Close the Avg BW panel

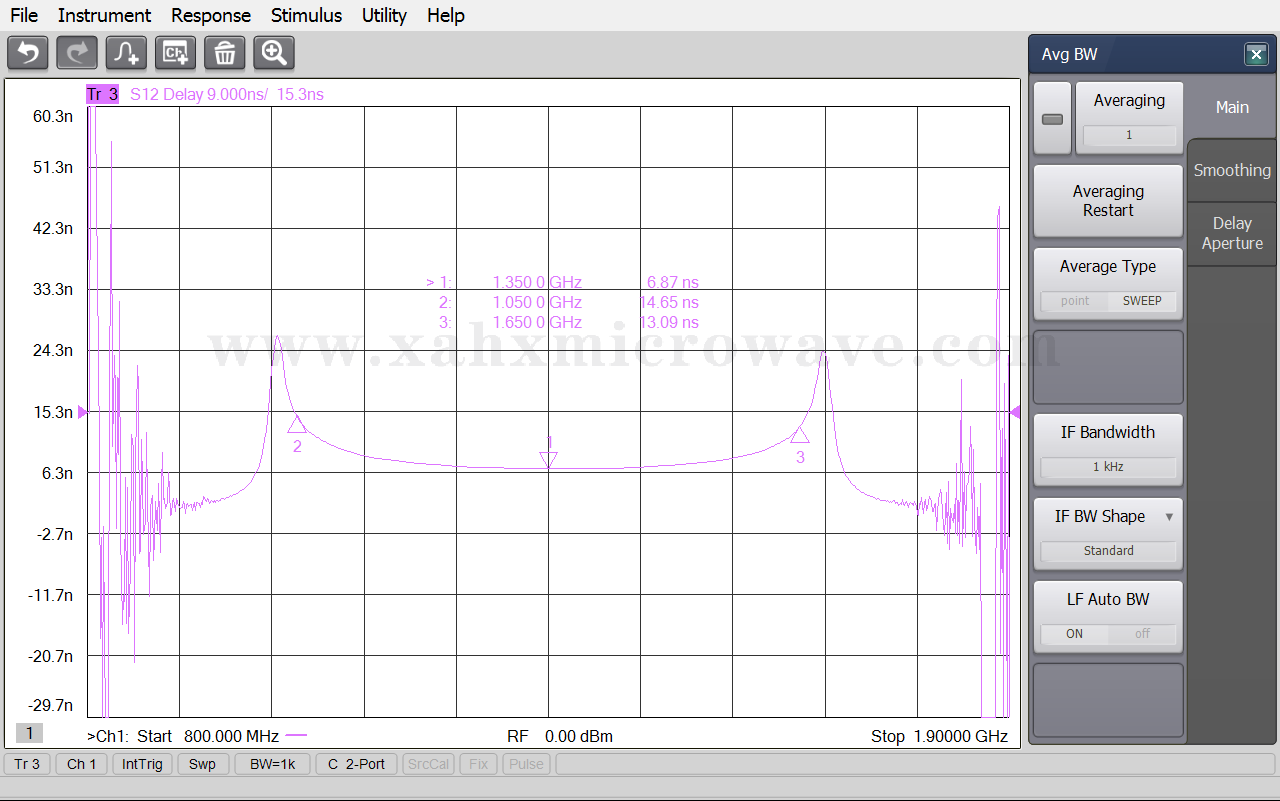(1256, 55)
